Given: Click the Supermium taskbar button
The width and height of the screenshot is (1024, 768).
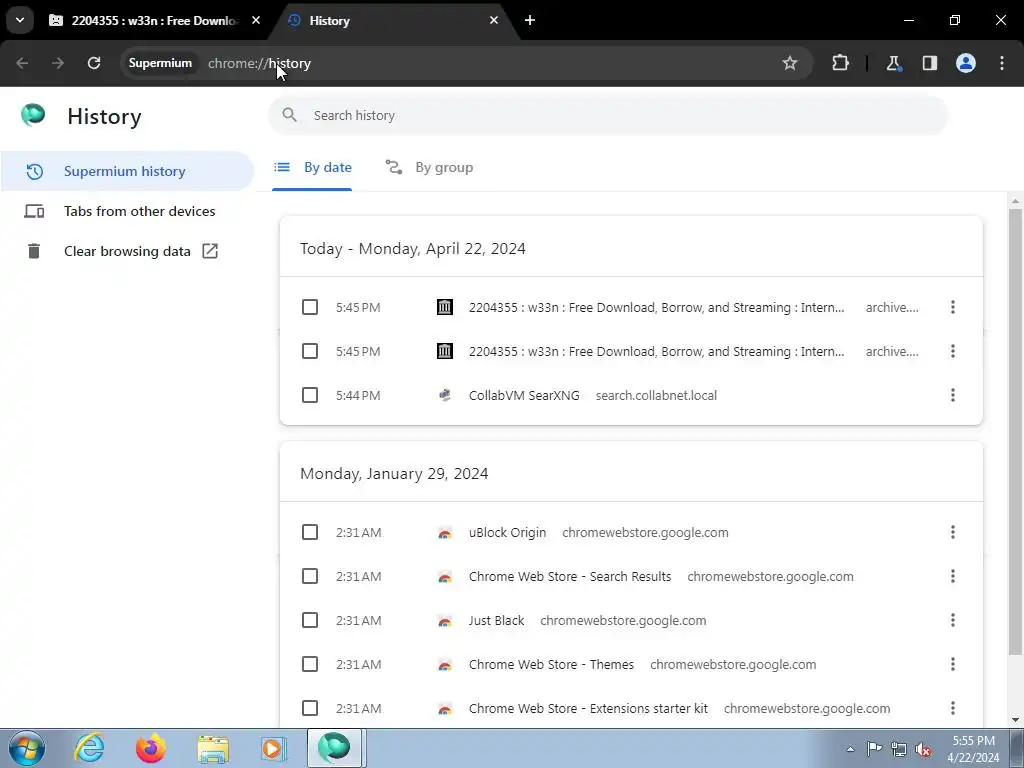Looking at the screenshot, I should [x=334, y=748].
